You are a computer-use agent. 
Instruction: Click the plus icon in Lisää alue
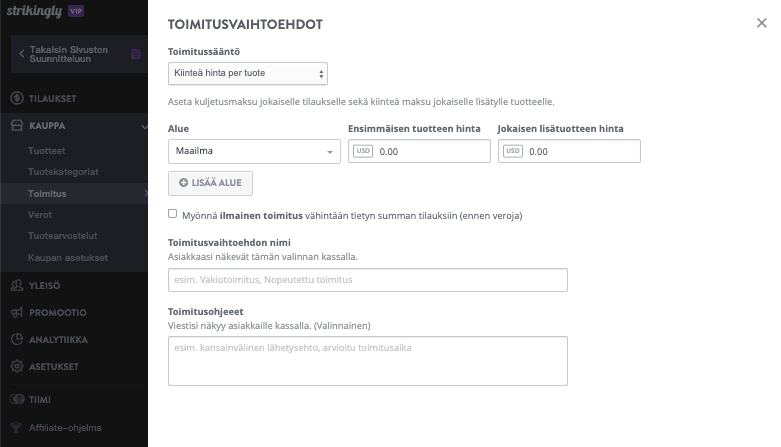tap(183, 183)
